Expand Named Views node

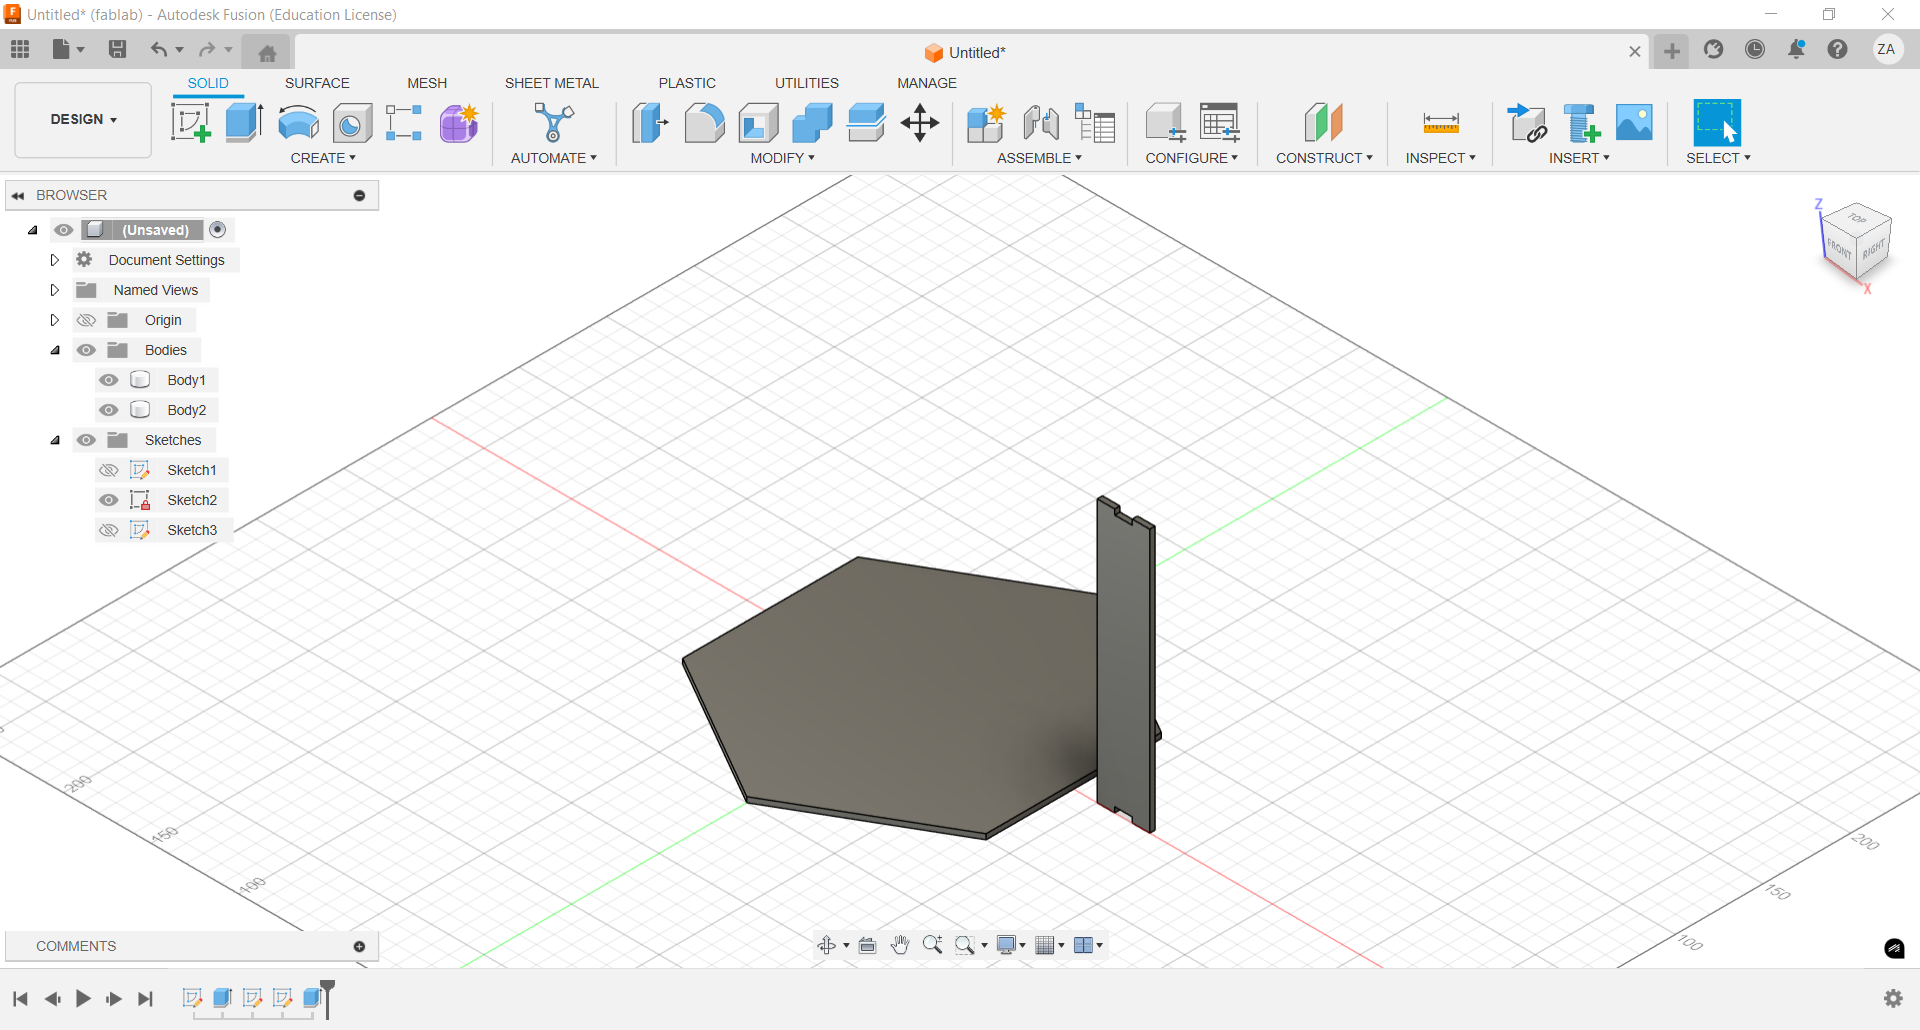tap(55, 290)
